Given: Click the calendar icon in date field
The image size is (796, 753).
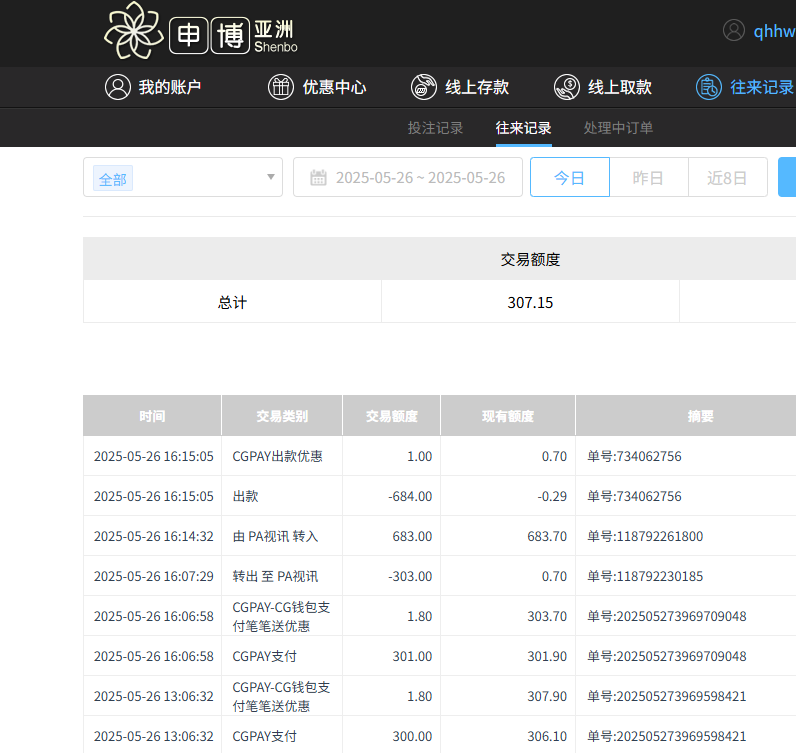Looking at the screenshot, I should (x=319, y=178).
